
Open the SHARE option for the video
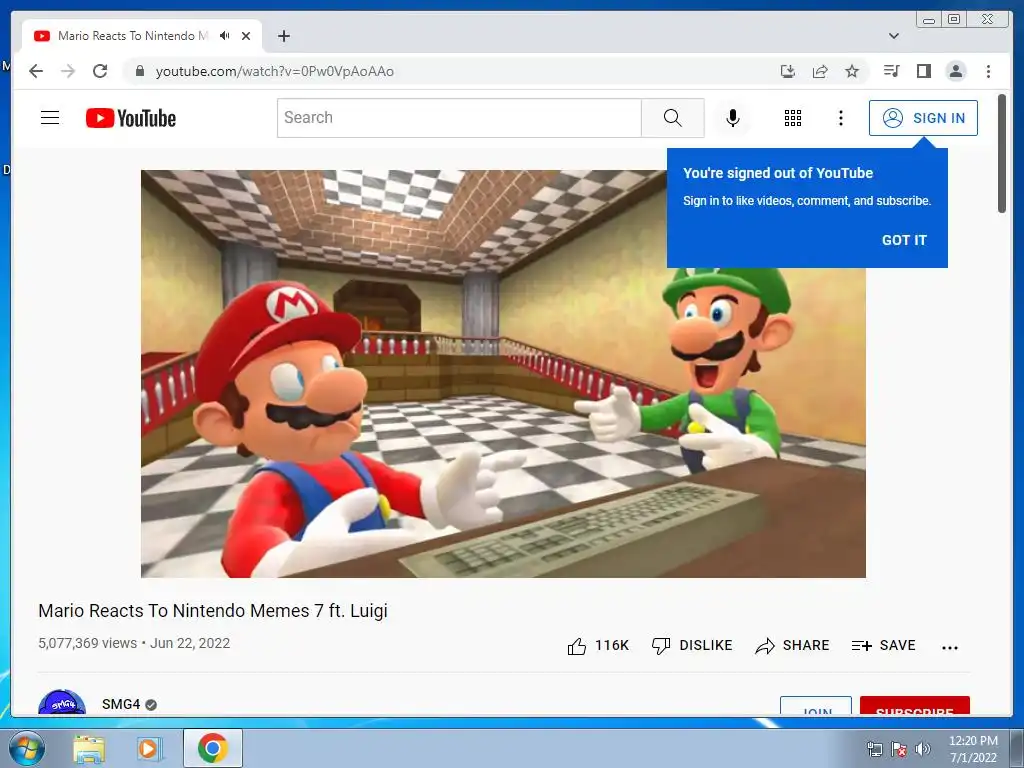(792, 646)
